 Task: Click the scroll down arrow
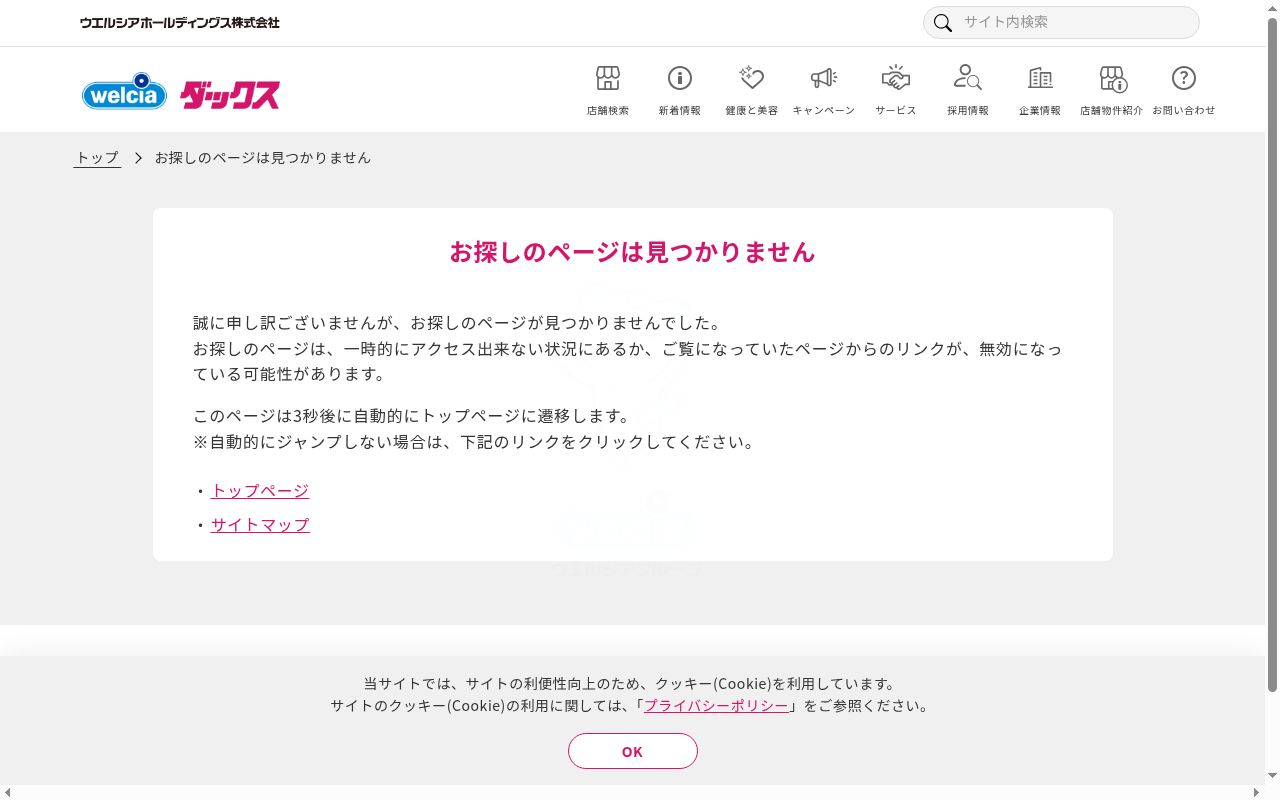[x=1273, y=775]
